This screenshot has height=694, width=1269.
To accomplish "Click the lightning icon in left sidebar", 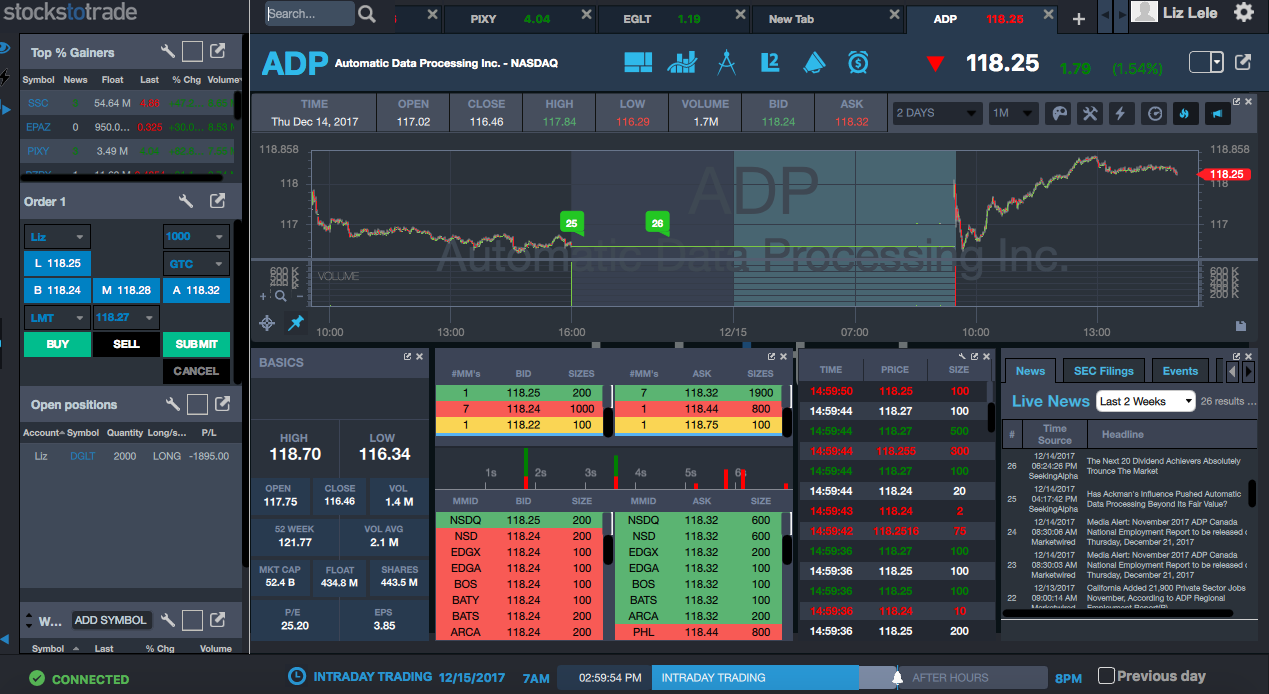I will click(x=5, y=76).
